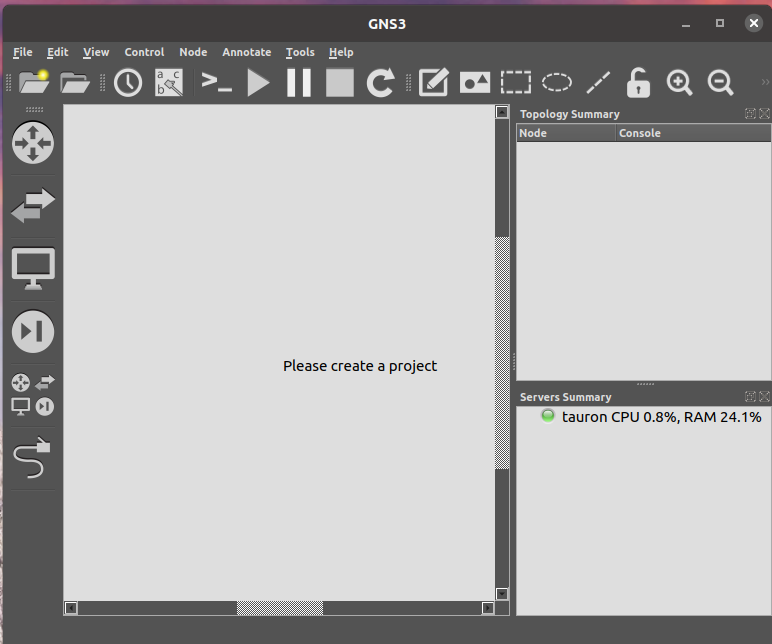Click the tauron server entry
The height and width of the screenshot is (644, 772).
(x=650, y=417)
